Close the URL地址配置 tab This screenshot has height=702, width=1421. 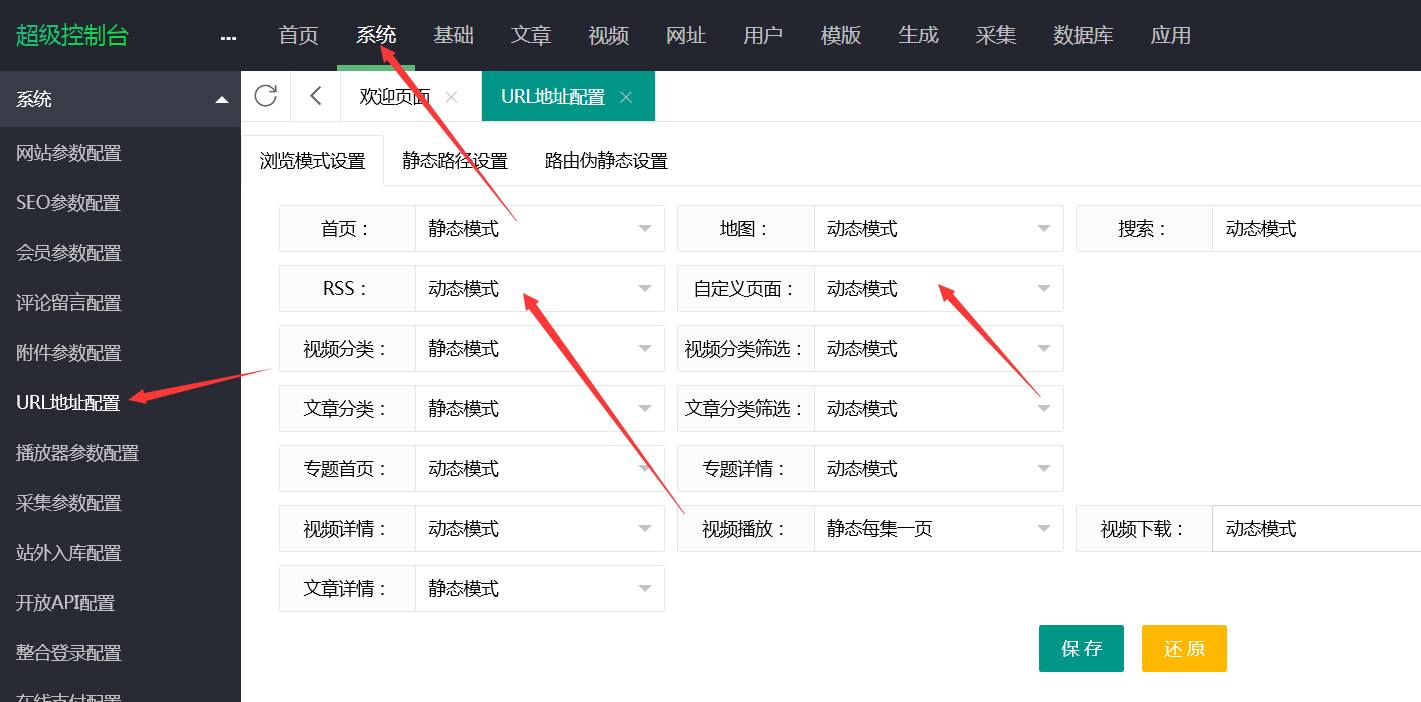(625, 96)
